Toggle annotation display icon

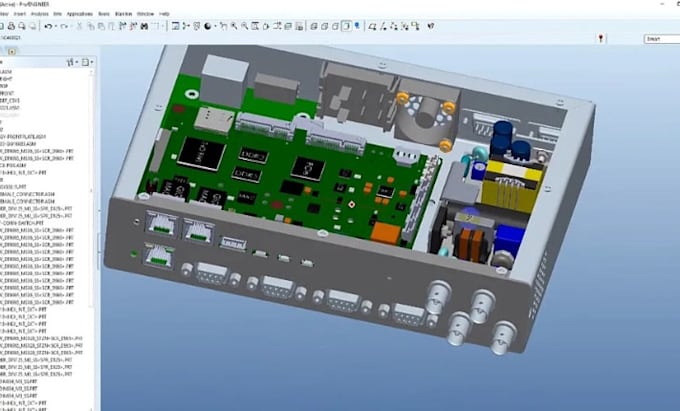click(415, 26)
